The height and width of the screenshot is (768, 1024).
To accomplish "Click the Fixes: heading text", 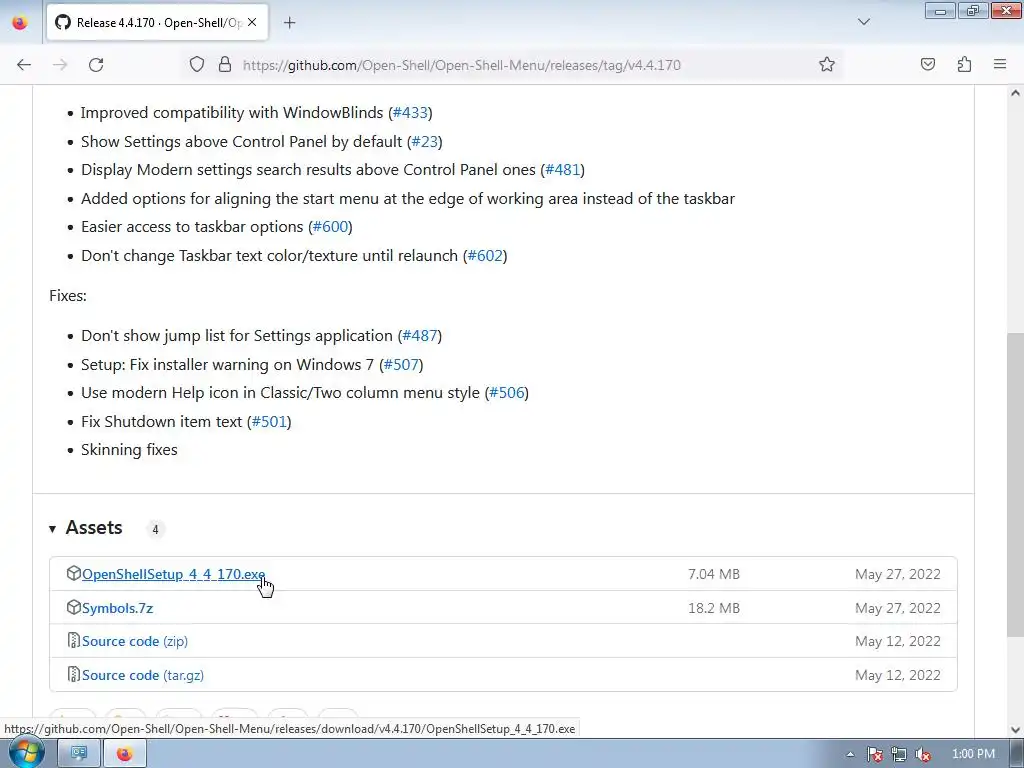I will pyautogui.click(x=68, y=295).
